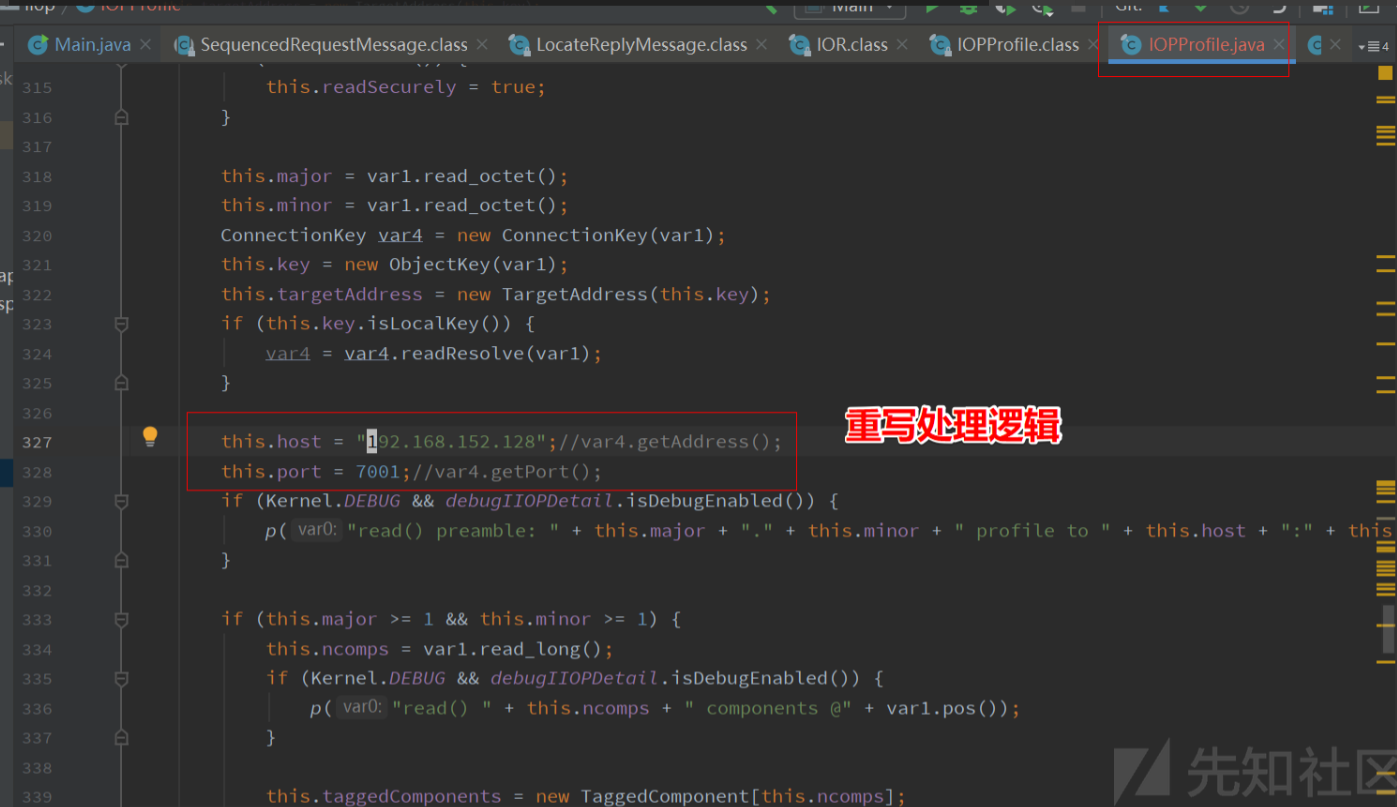This screenshot has height=807, width=1397.
Task: Click line number 320 in the gutter
Action: click(x=37, y=236)
